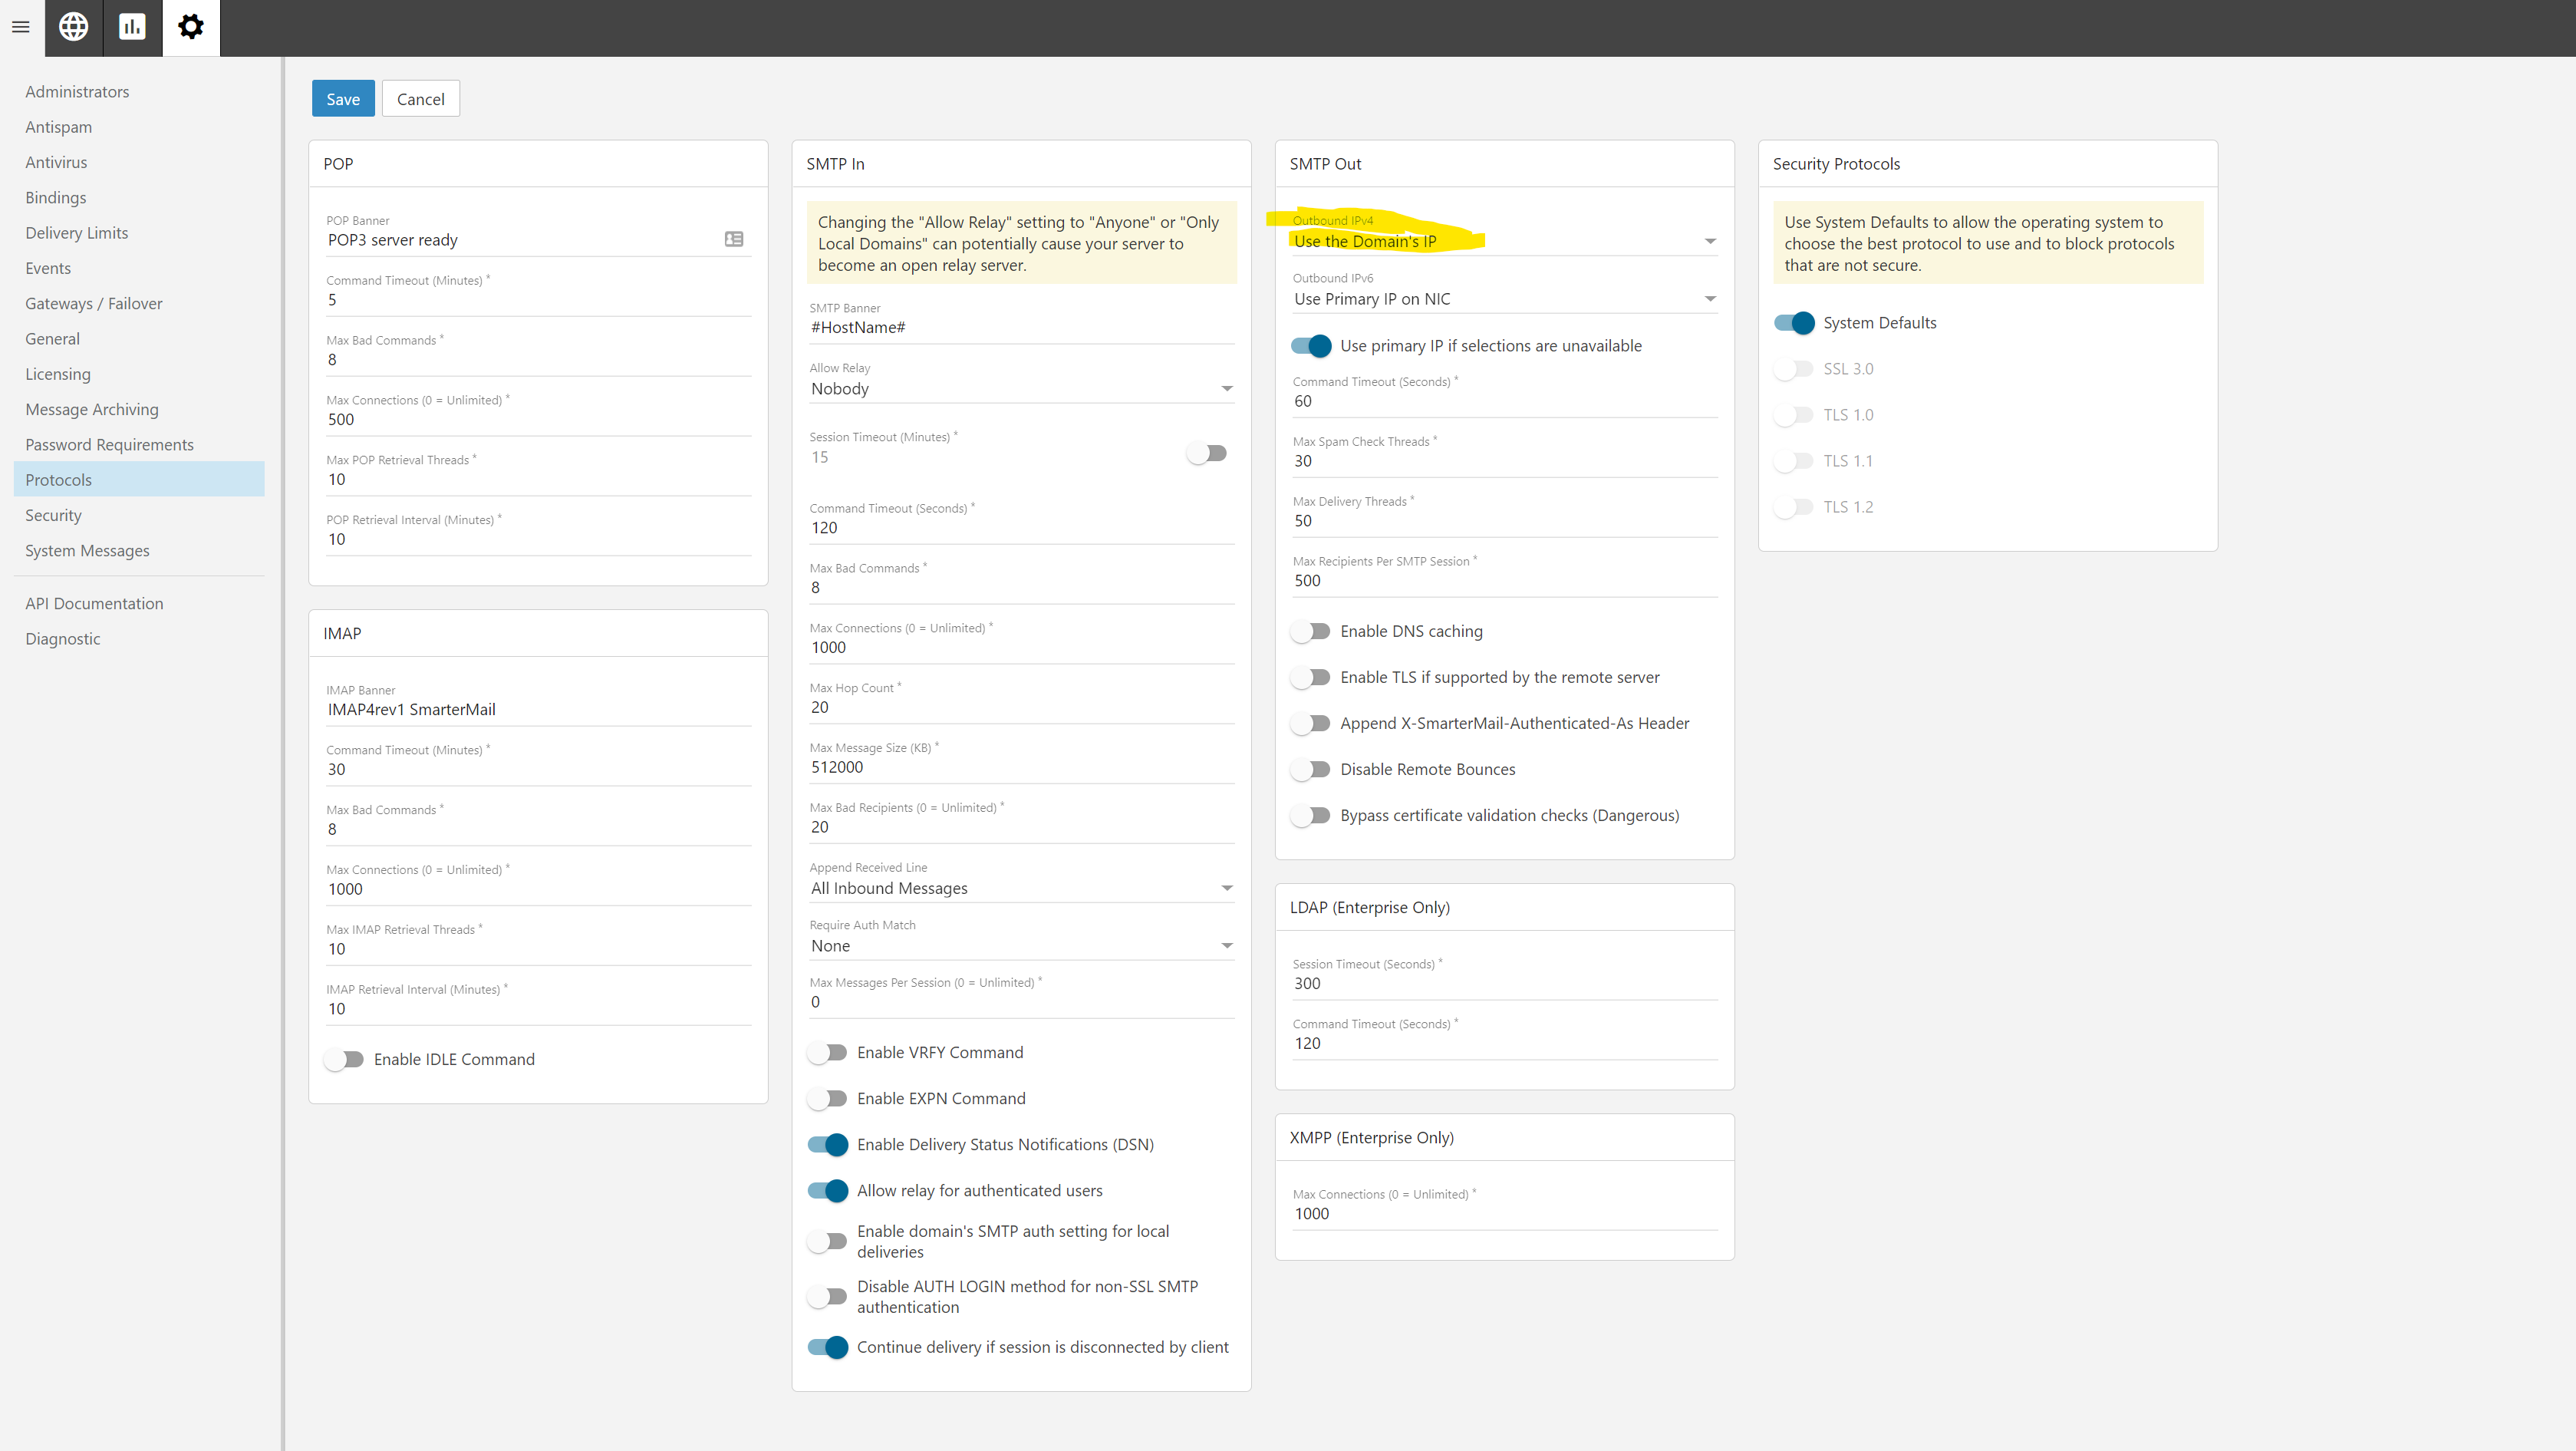The image size is (2576, 1451).
Task: Go to the Security sidebar item
Action: pos(54,515)
